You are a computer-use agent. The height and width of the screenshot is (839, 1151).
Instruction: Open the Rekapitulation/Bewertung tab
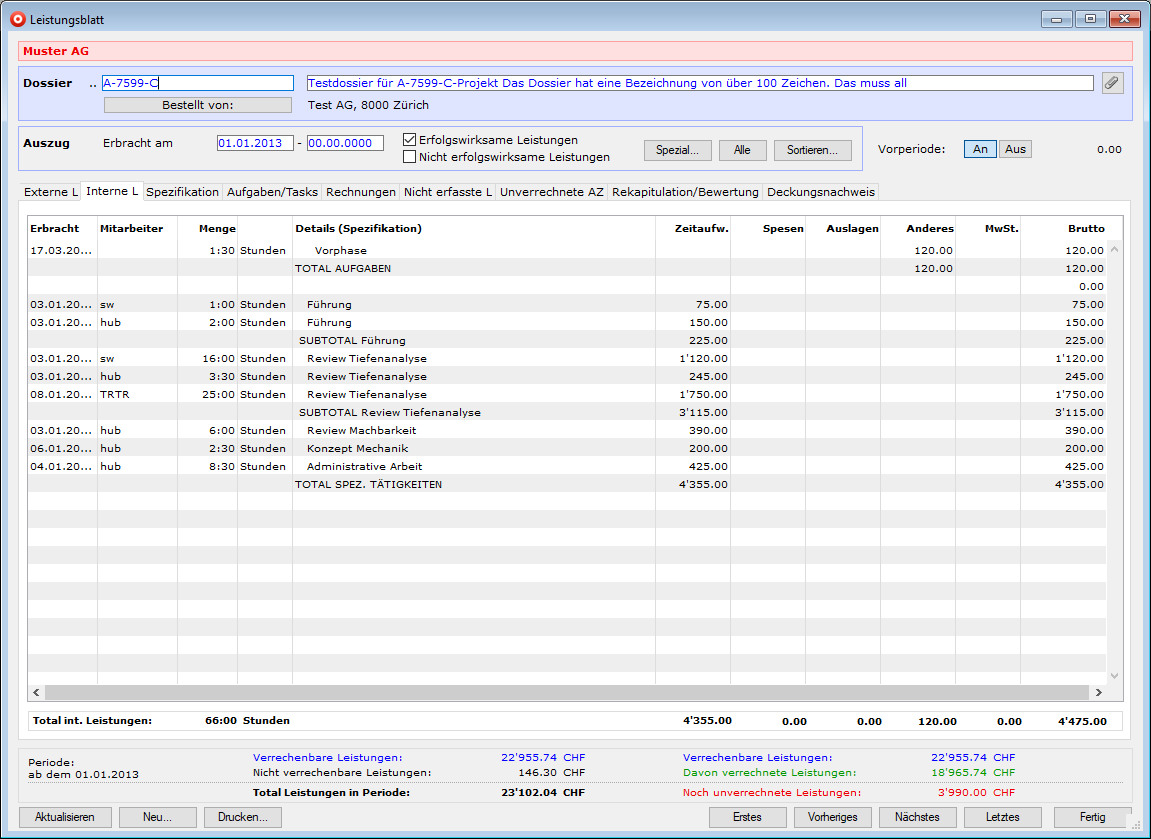click(685, 192)
